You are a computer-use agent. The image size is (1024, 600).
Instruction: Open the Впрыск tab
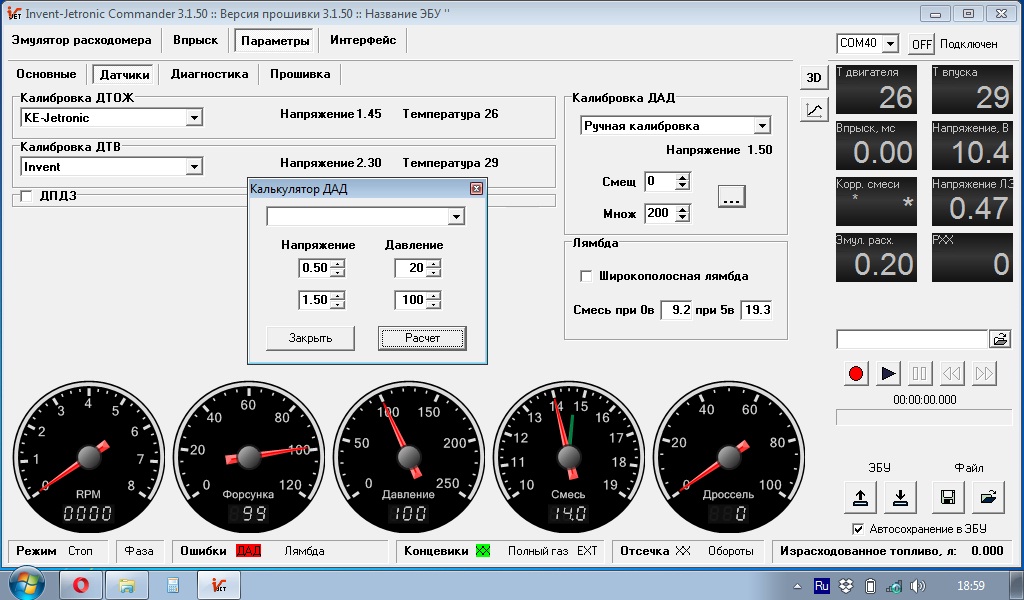coord(195,40)
